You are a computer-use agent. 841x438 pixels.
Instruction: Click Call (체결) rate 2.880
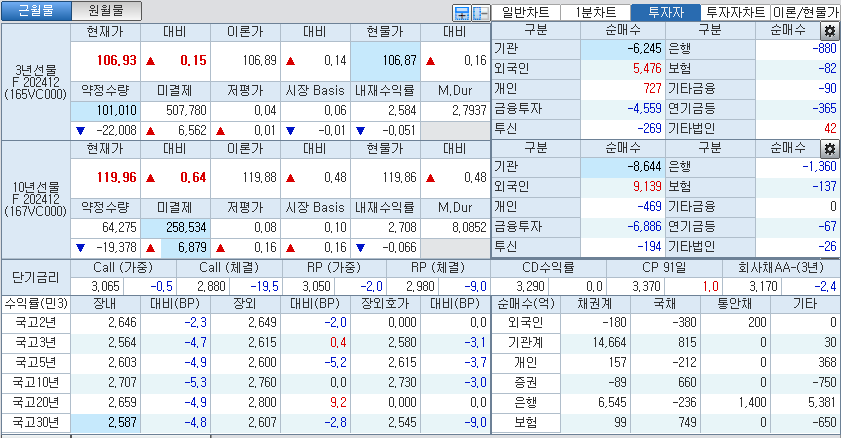coord(203,286)
